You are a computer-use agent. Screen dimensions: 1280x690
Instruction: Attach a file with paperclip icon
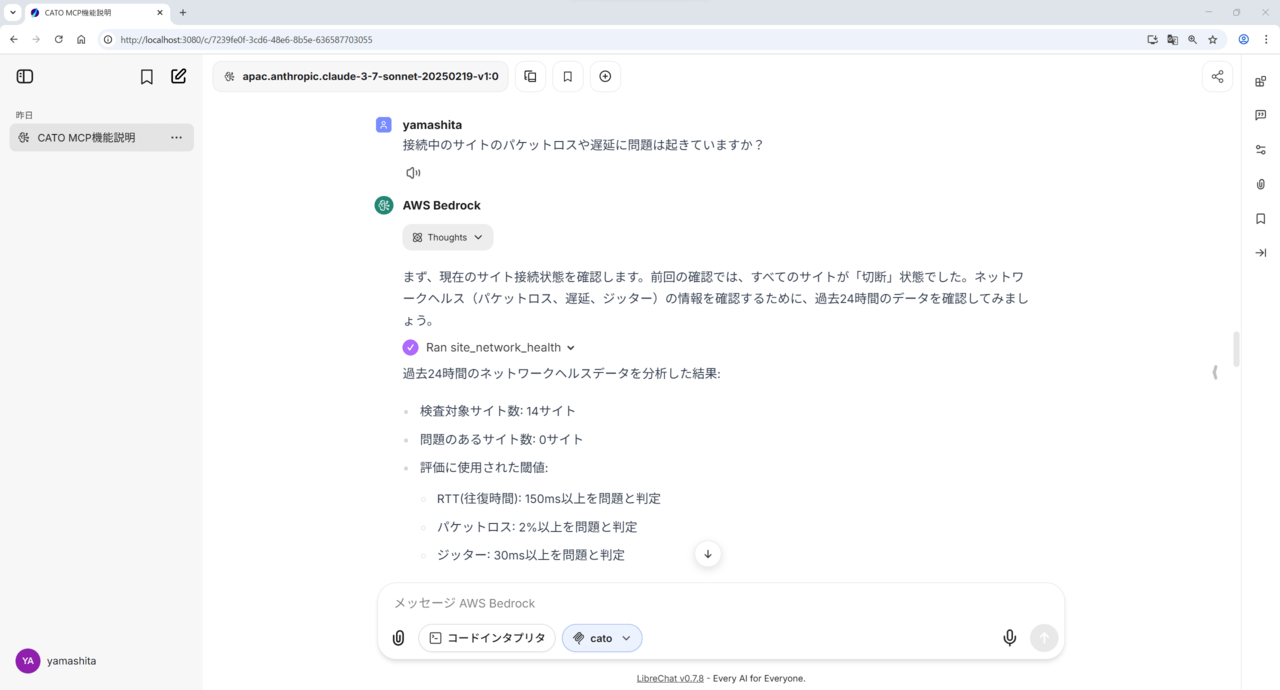tap(398, 638)
